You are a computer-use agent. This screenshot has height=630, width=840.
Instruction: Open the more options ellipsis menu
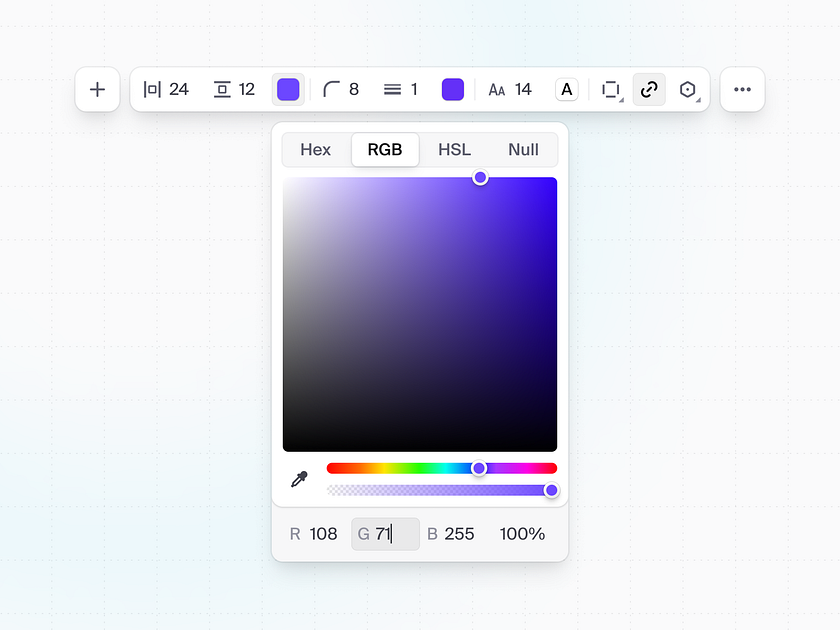742,89
